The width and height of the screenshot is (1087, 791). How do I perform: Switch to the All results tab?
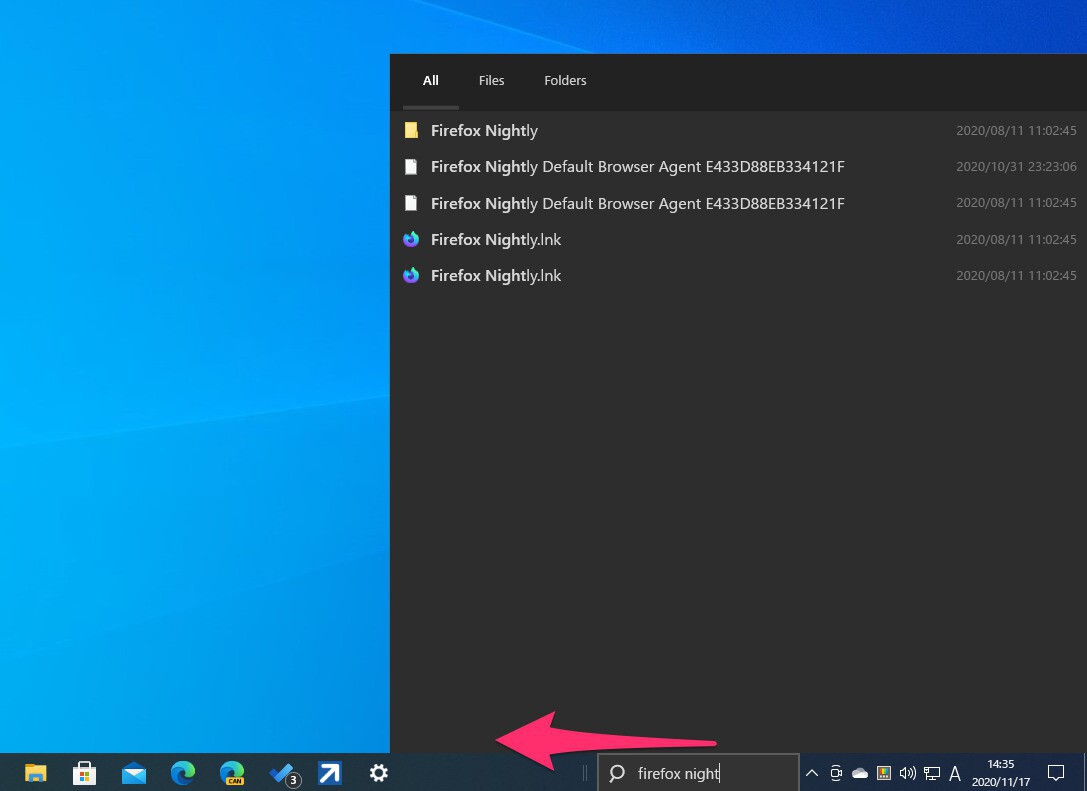point(430,81)
